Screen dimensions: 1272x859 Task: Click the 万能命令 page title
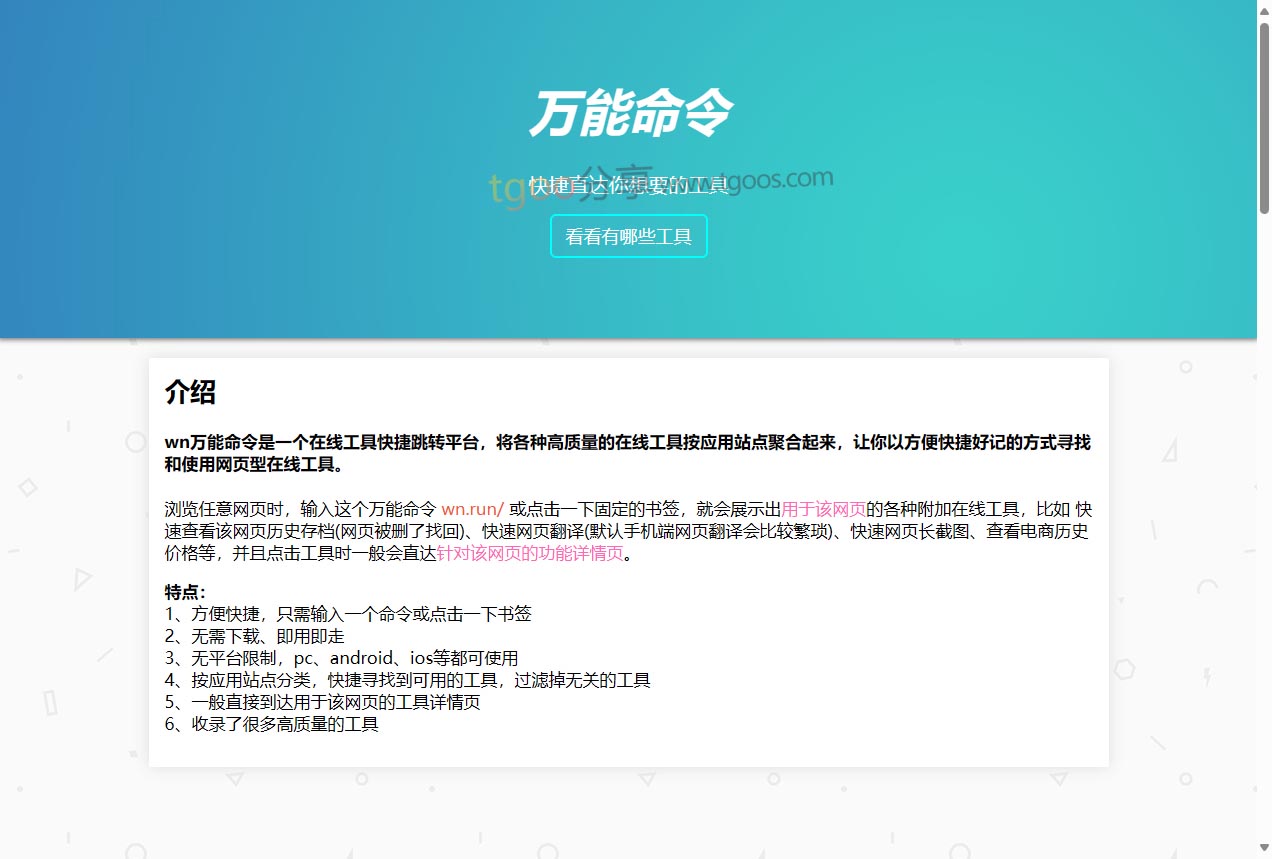(x=629, y=113)
